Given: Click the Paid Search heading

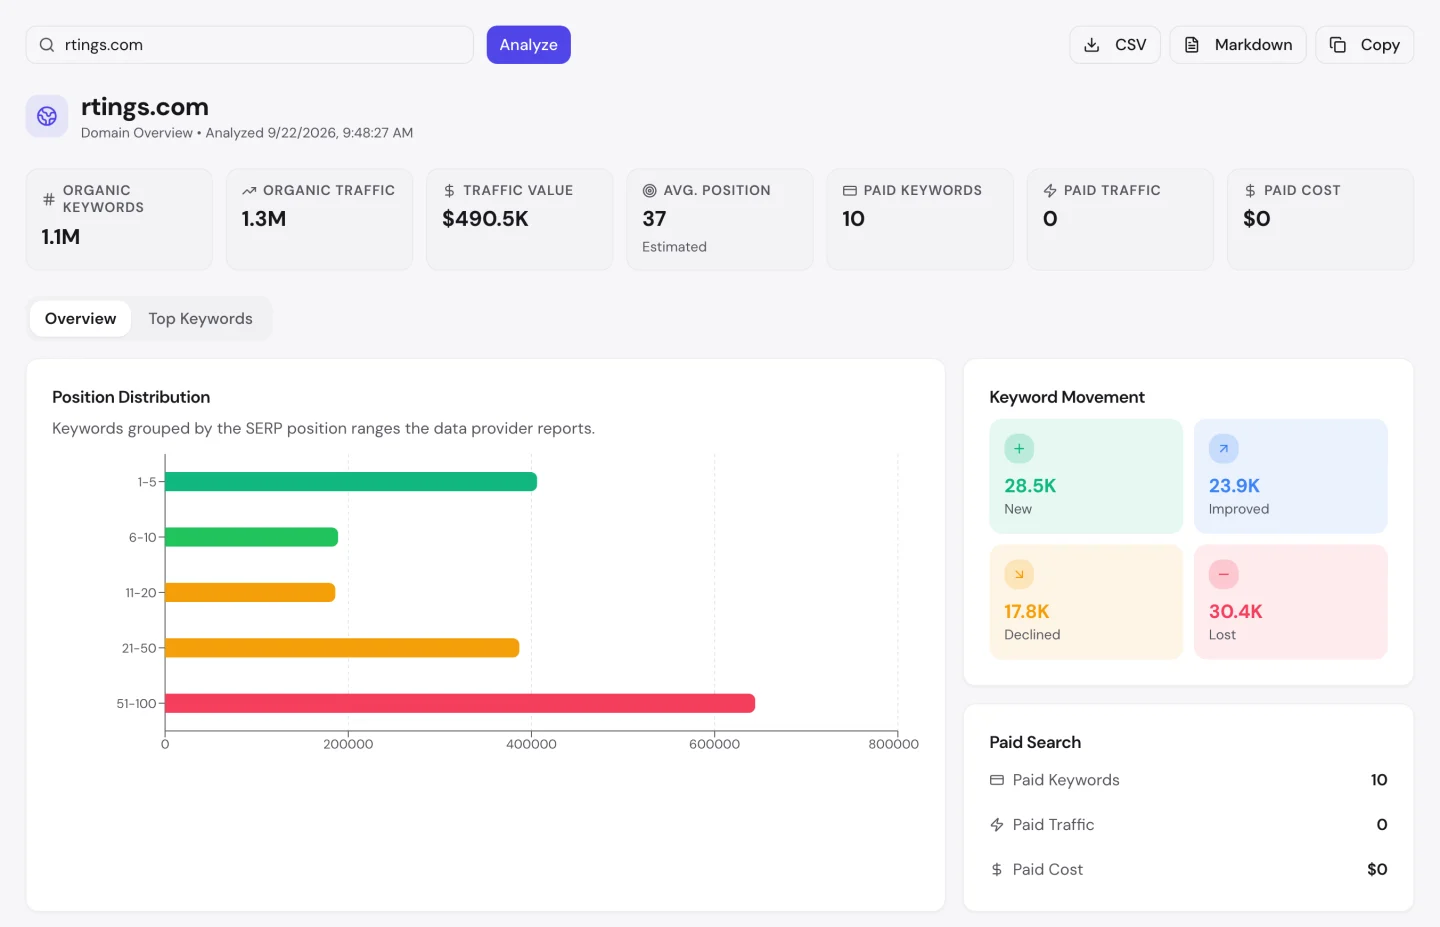Looking at the screenshot, I should coord(1035,742).
